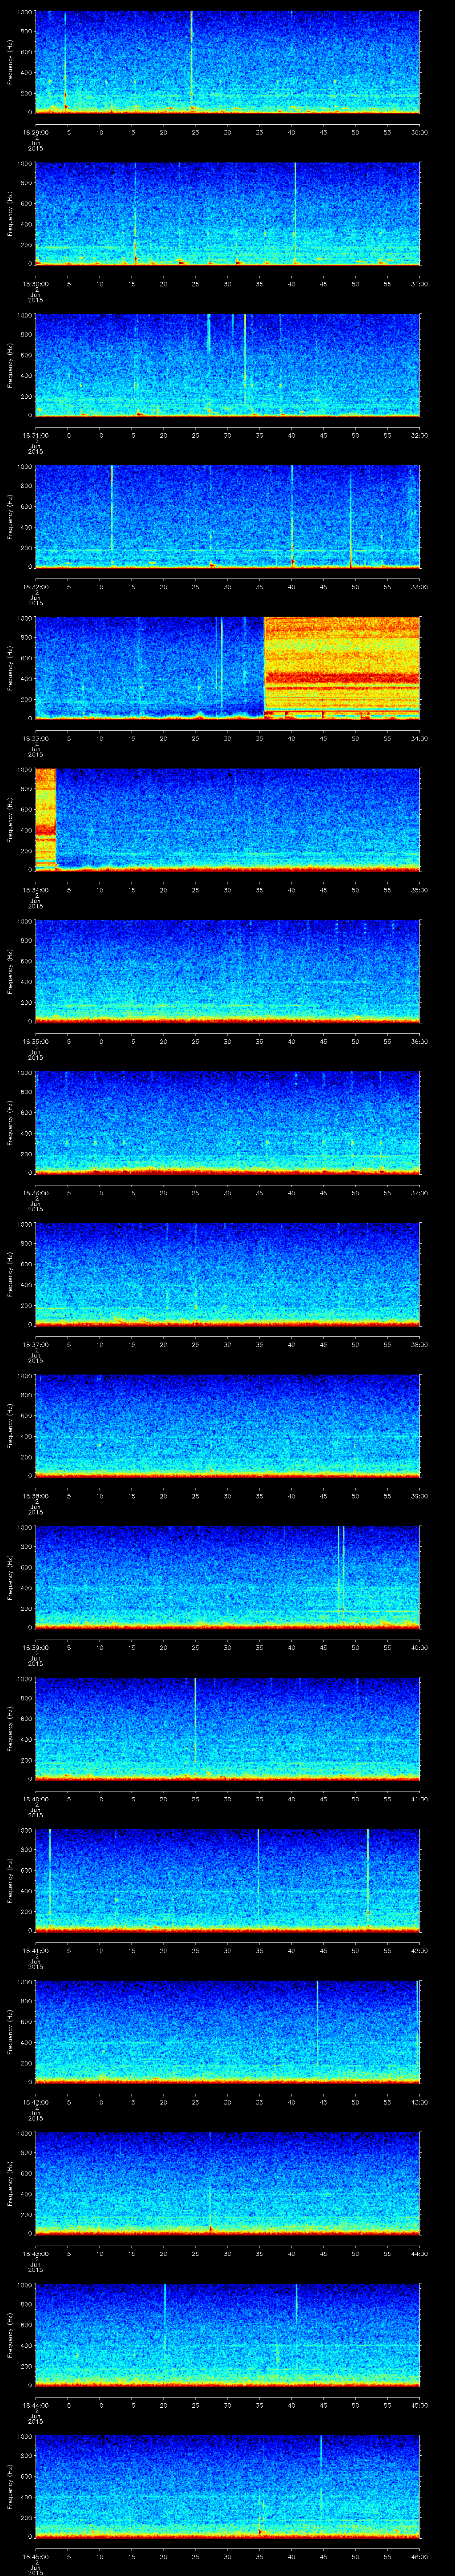455x2576 pixels.
Task: Select the 18:33:00 spectrogram with the loud noise burst
Action: click(227, 668)
